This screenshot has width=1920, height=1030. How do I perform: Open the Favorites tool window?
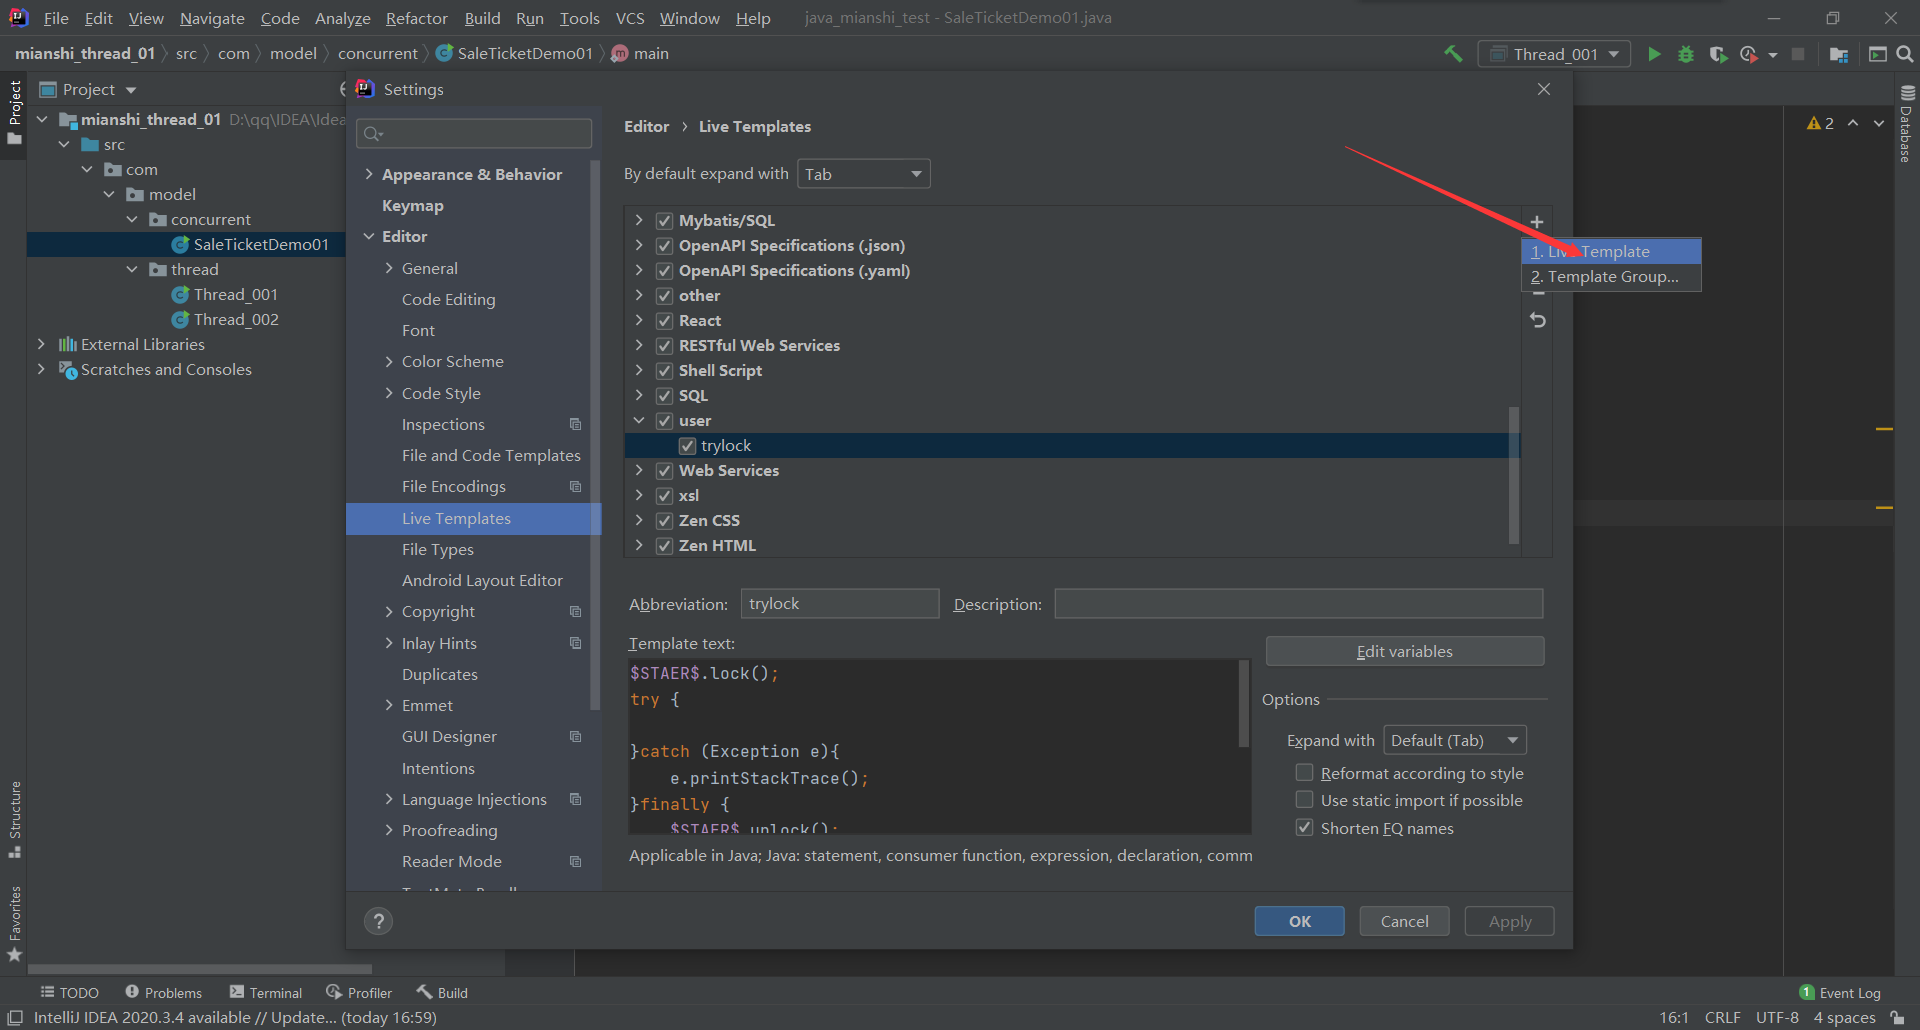point(14,924)
